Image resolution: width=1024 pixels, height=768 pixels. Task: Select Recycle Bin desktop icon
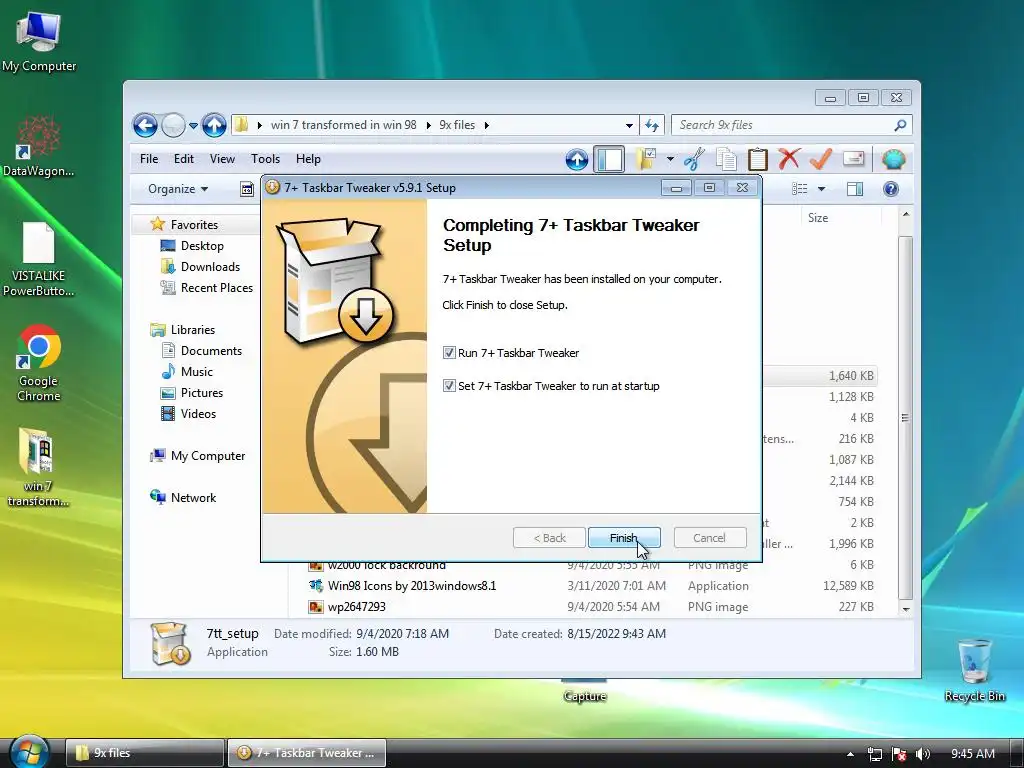coord(974,671)
